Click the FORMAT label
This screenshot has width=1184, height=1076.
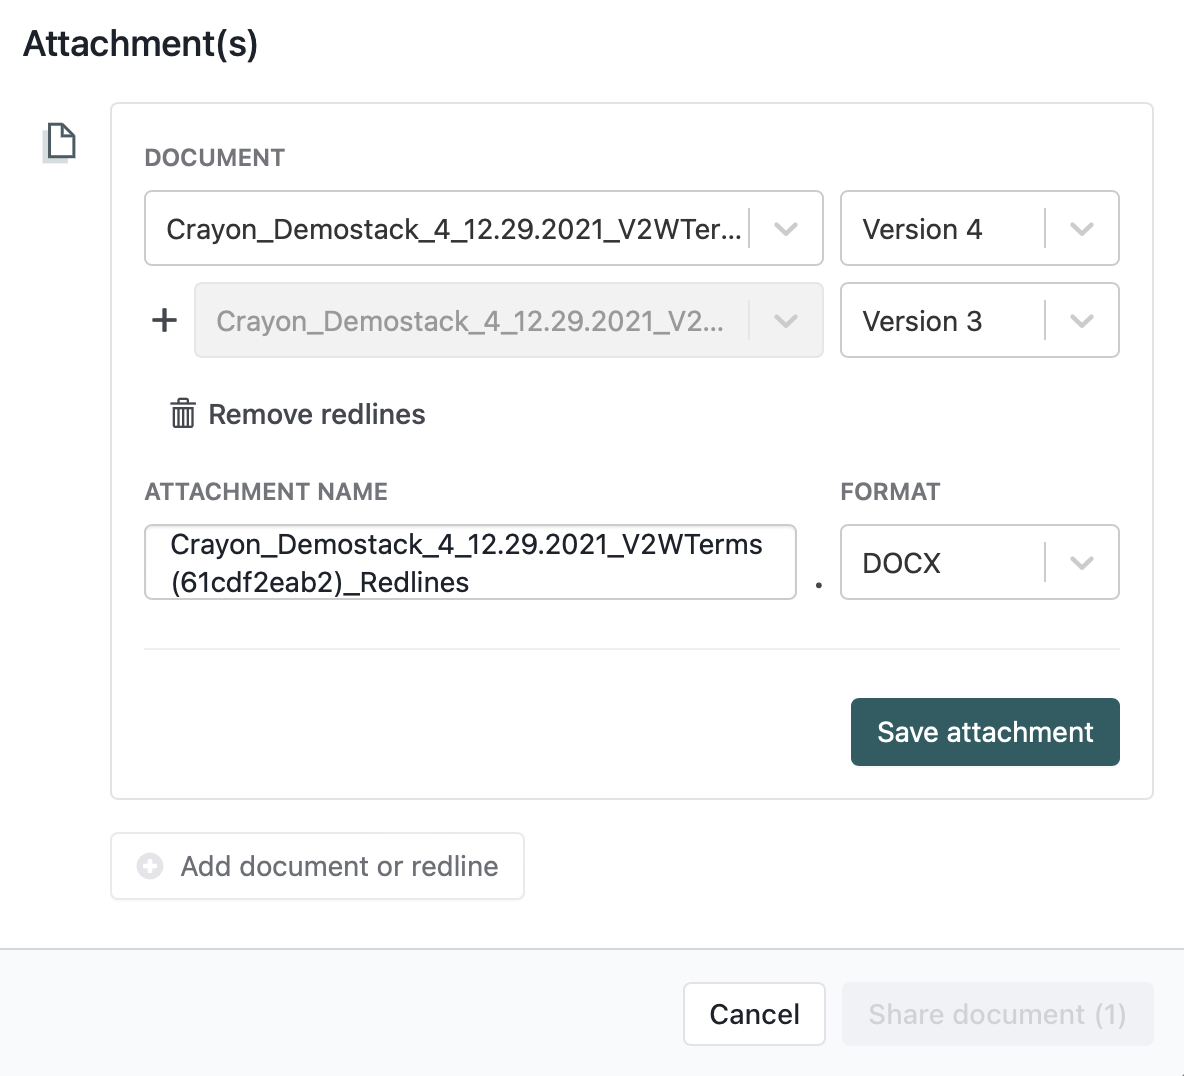(x=890, y=492)
